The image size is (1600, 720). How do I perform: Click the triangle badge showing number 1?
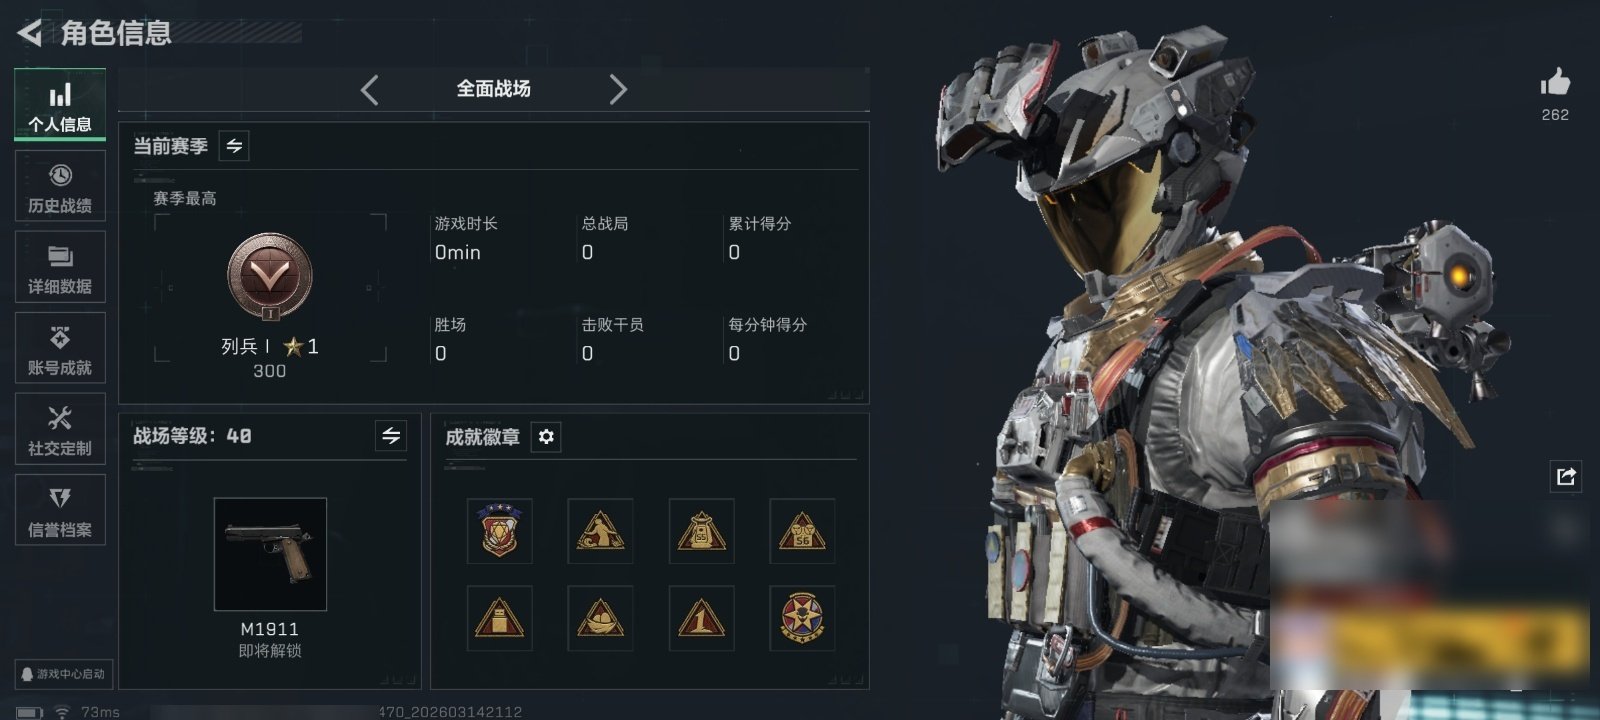tap(701, 619)
